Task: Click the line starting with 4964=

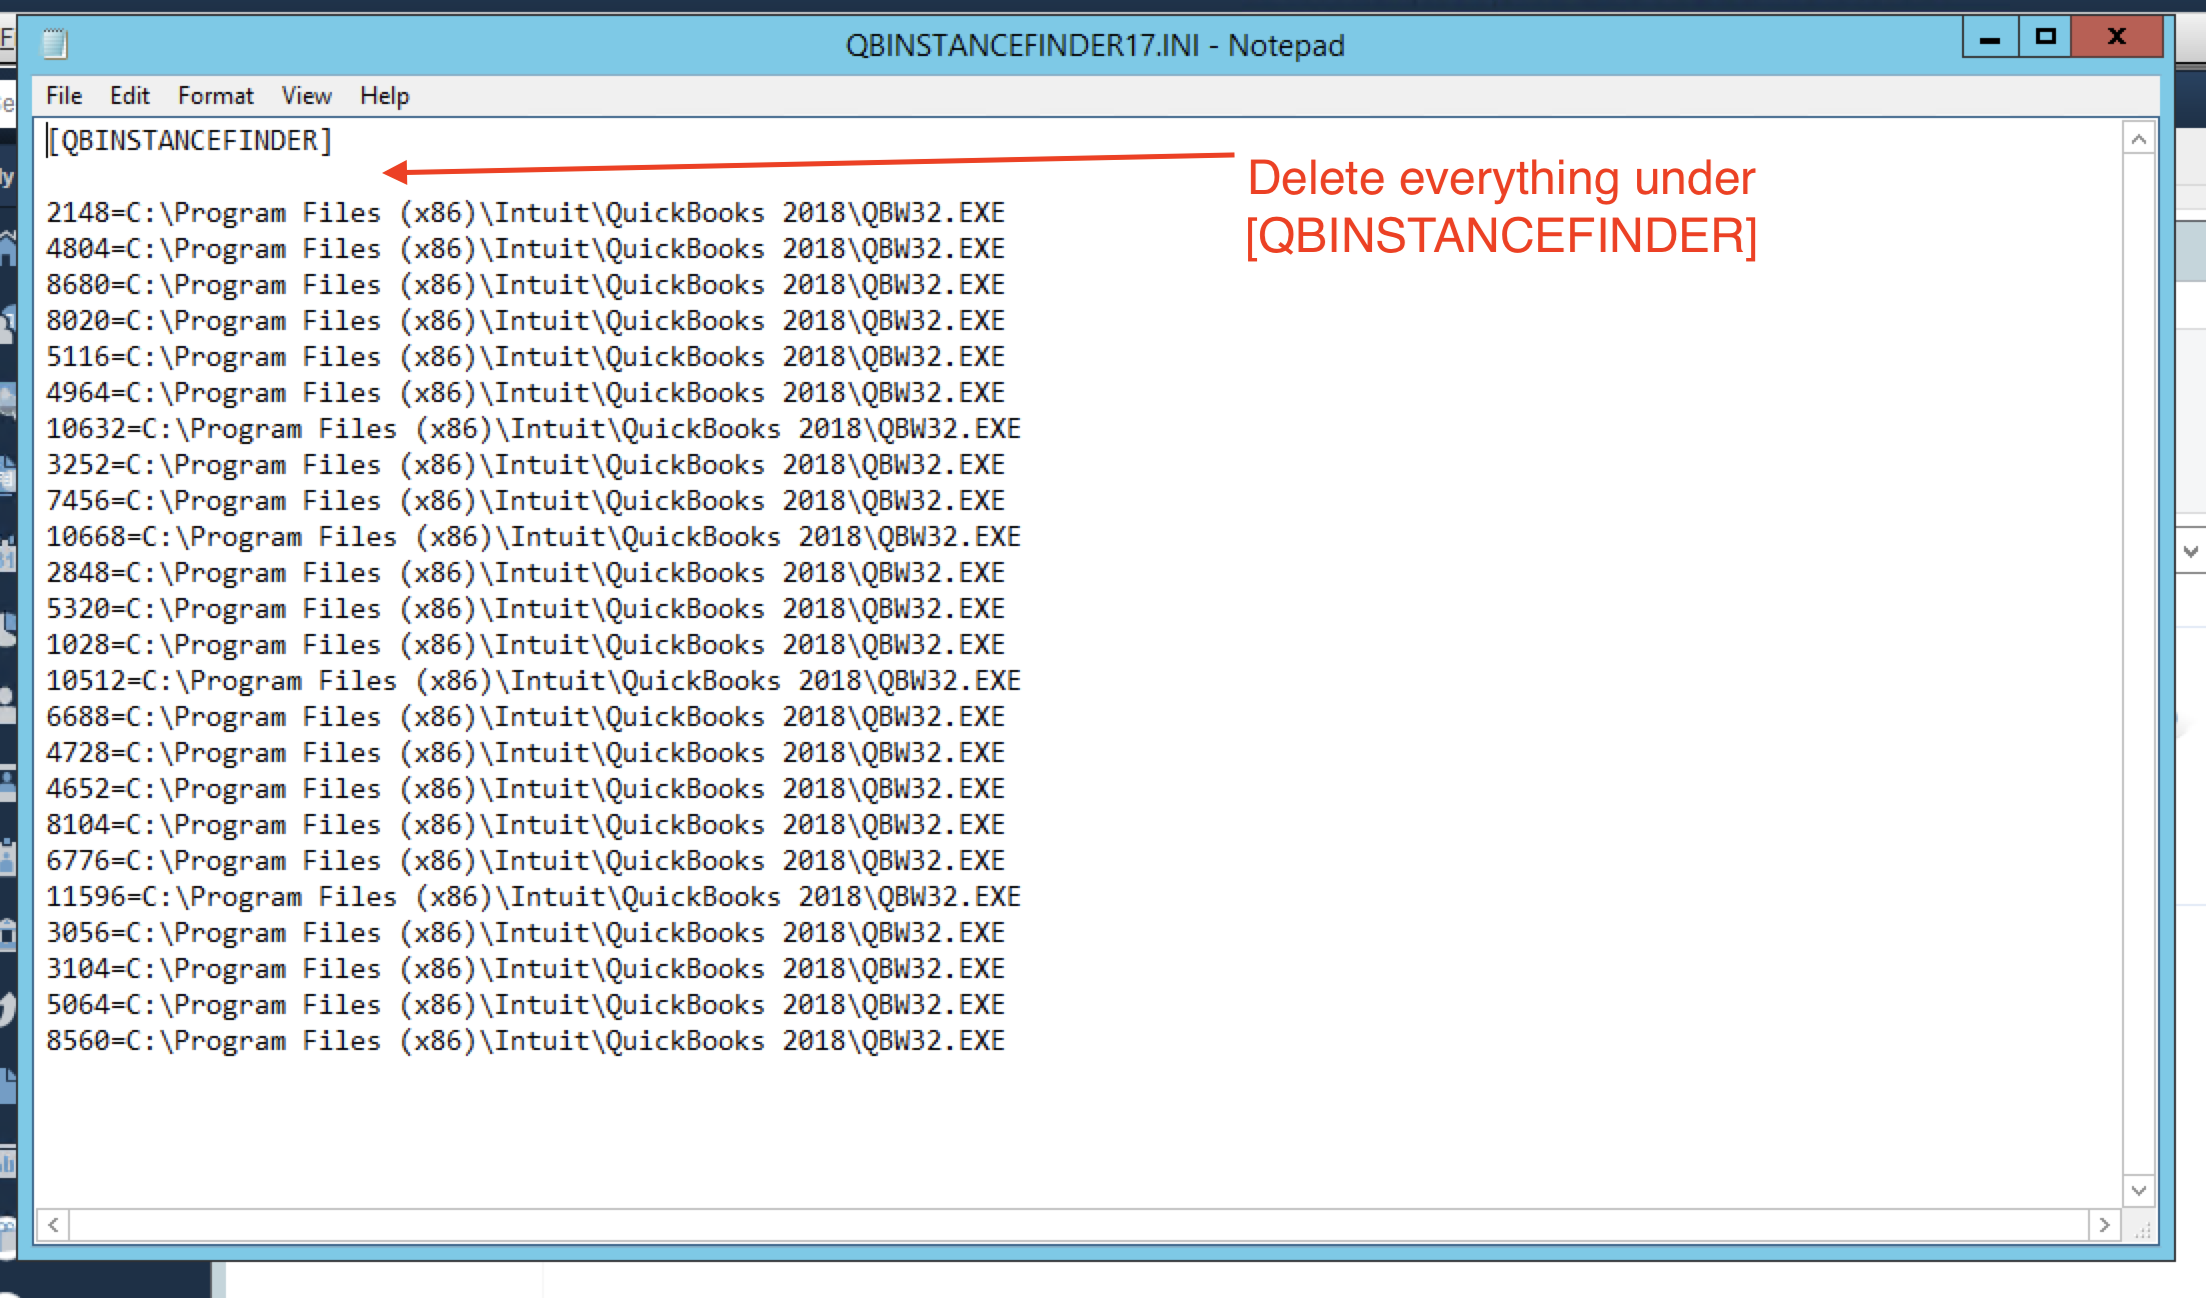Action: point(526,393)
